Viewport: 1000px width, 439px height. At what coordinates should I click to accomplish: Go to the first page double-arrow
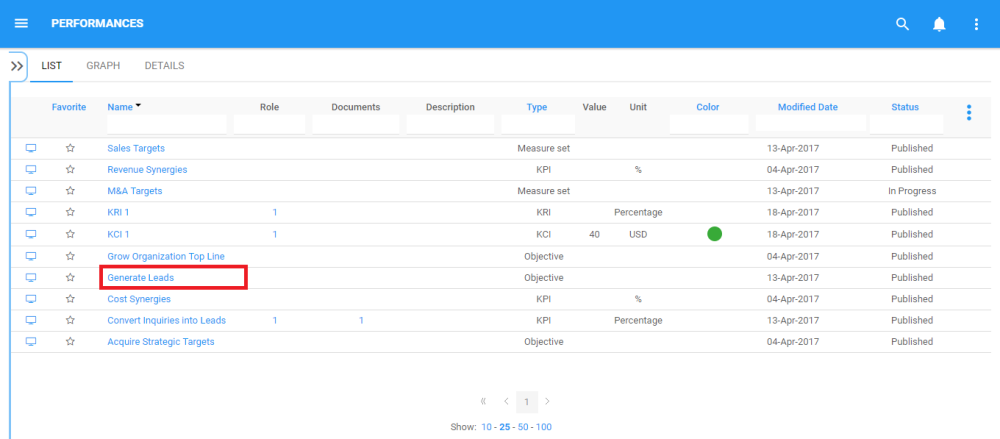[483, 401]
